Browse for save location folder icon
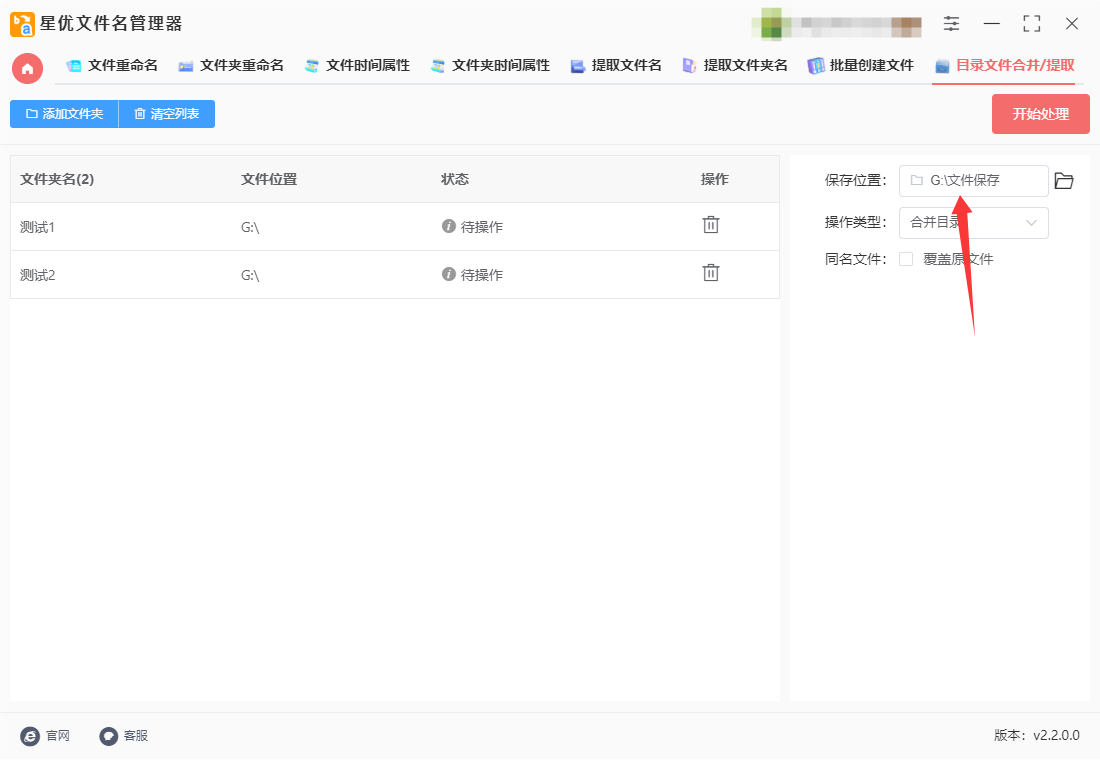Viewport: 1100px width, 760px height. coord(1064,180)
